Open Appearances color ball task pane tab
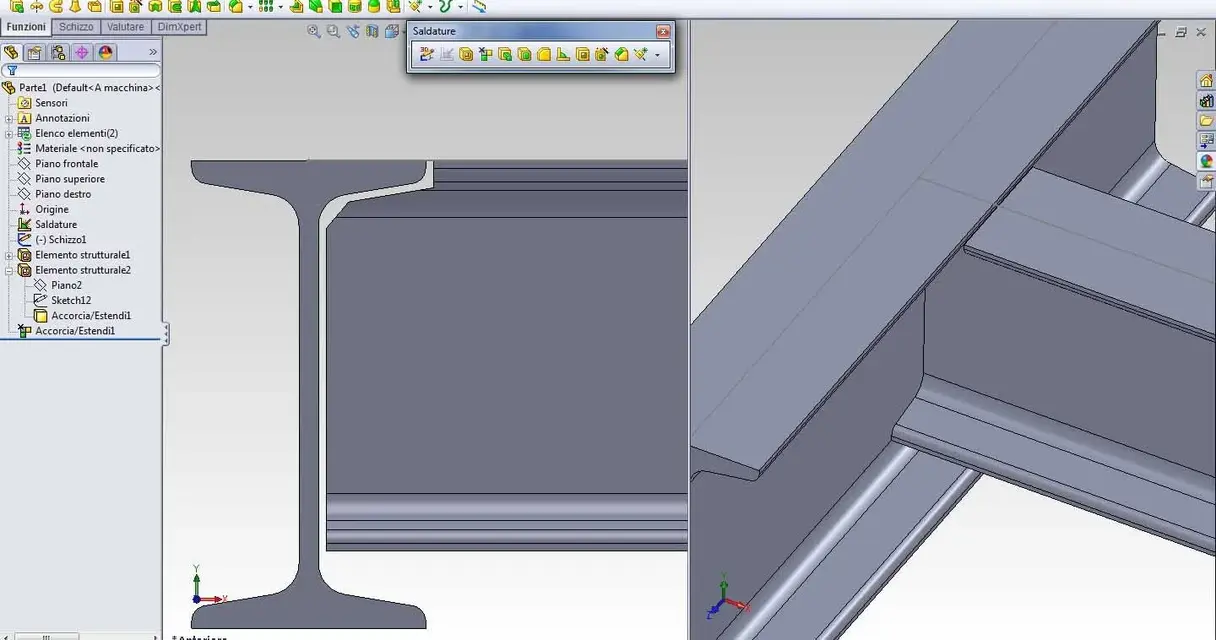The image size is (1216, 640). [x=1206, y=161]
